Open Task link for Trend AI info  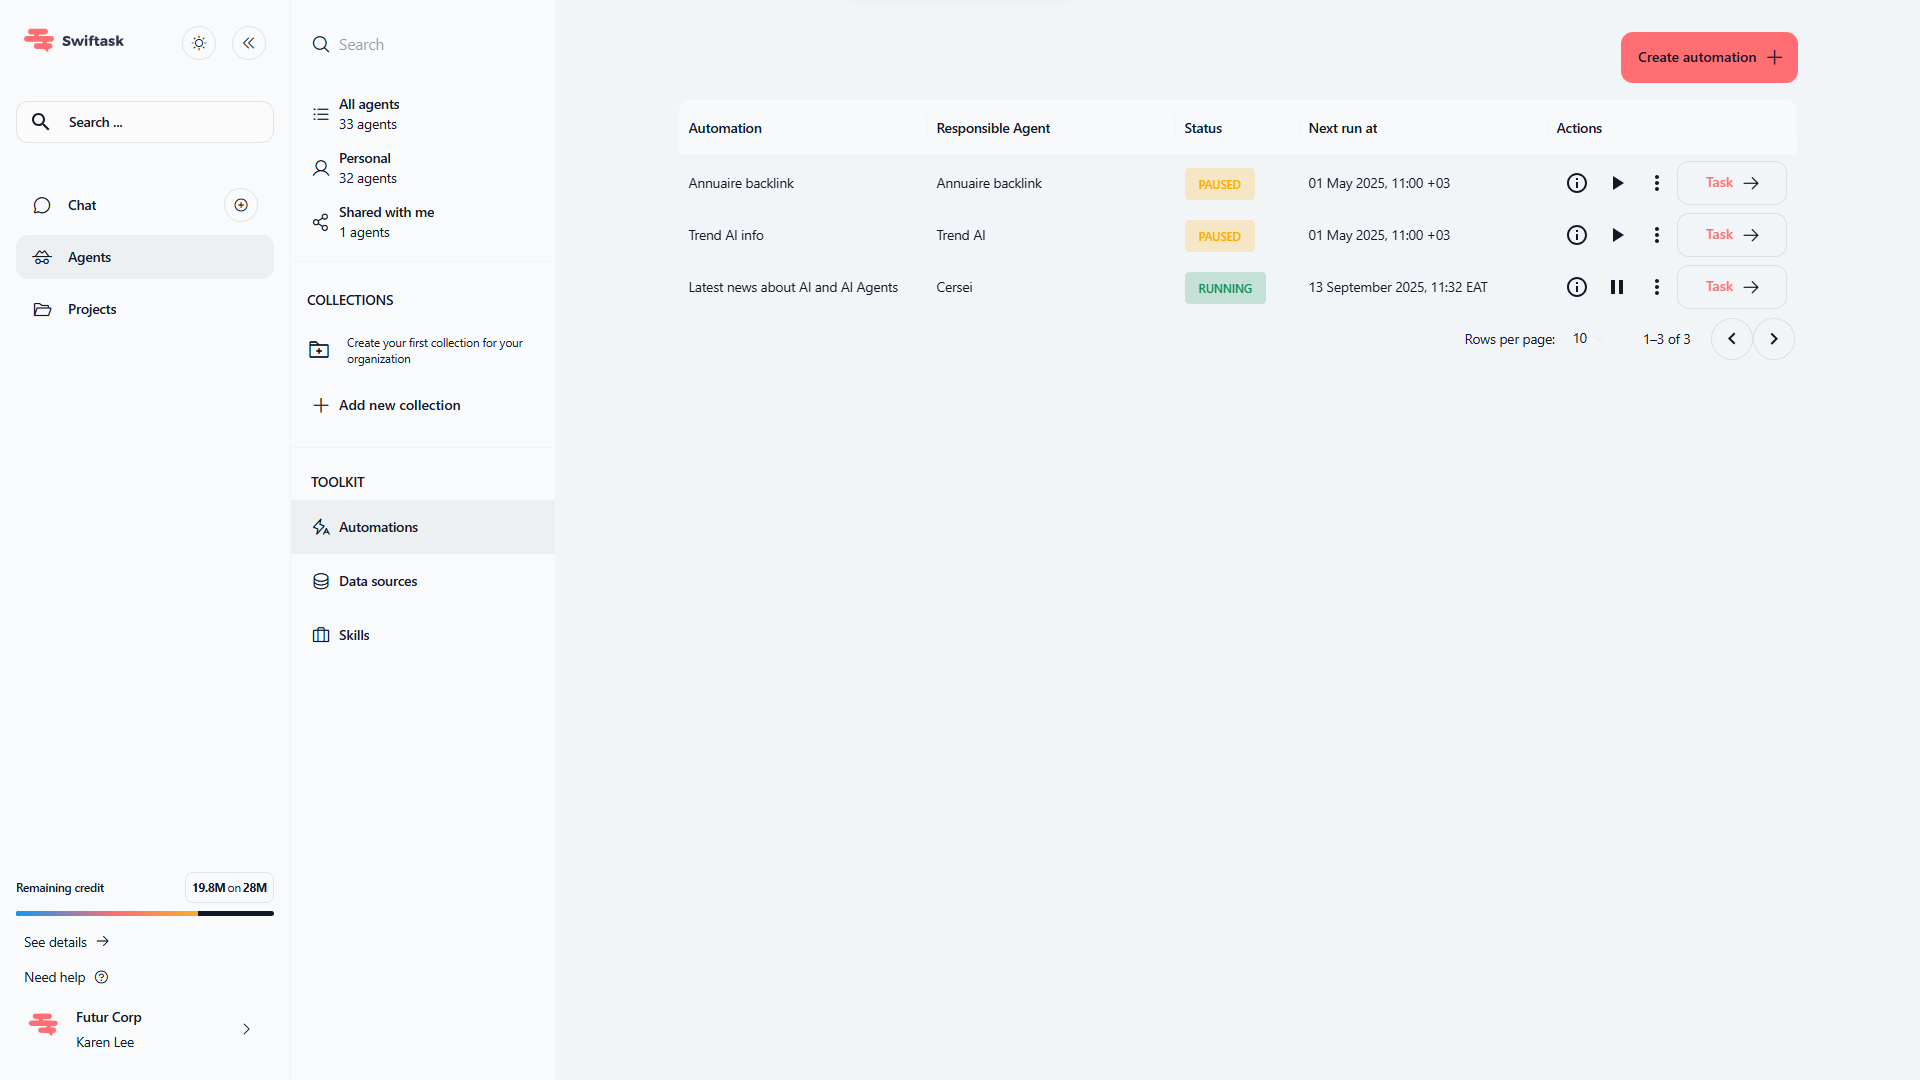(1731, 235)
